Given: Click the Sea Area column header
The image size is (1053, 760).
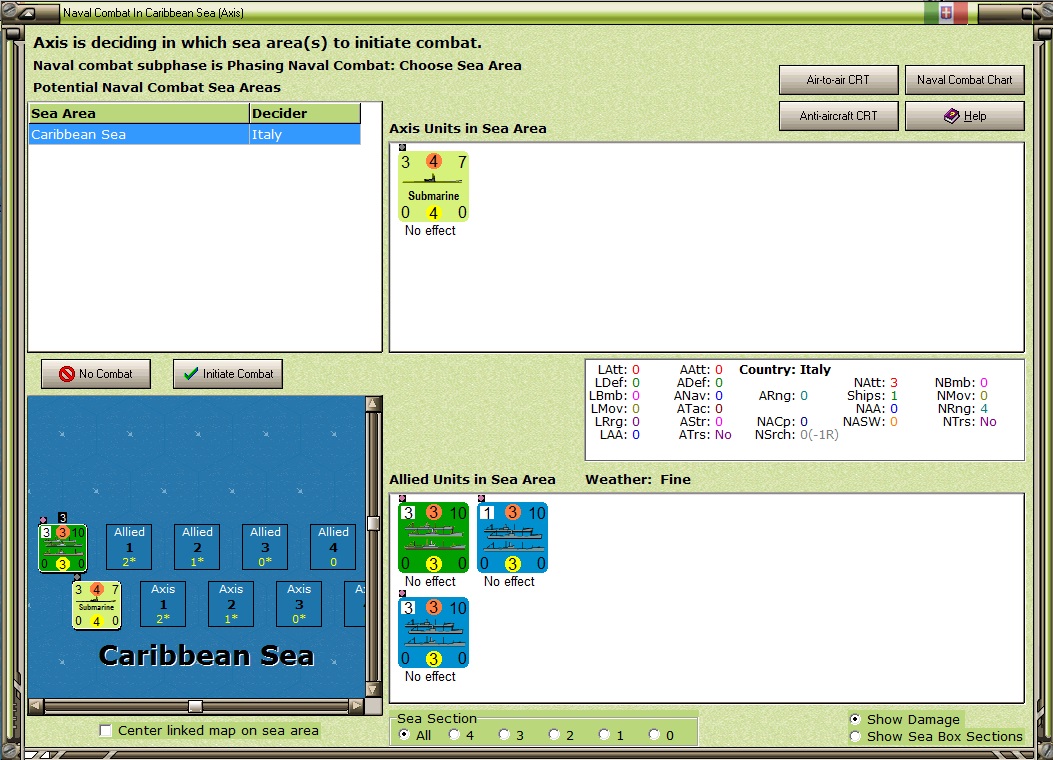Looking at the screenshot, I should (139, 113).
